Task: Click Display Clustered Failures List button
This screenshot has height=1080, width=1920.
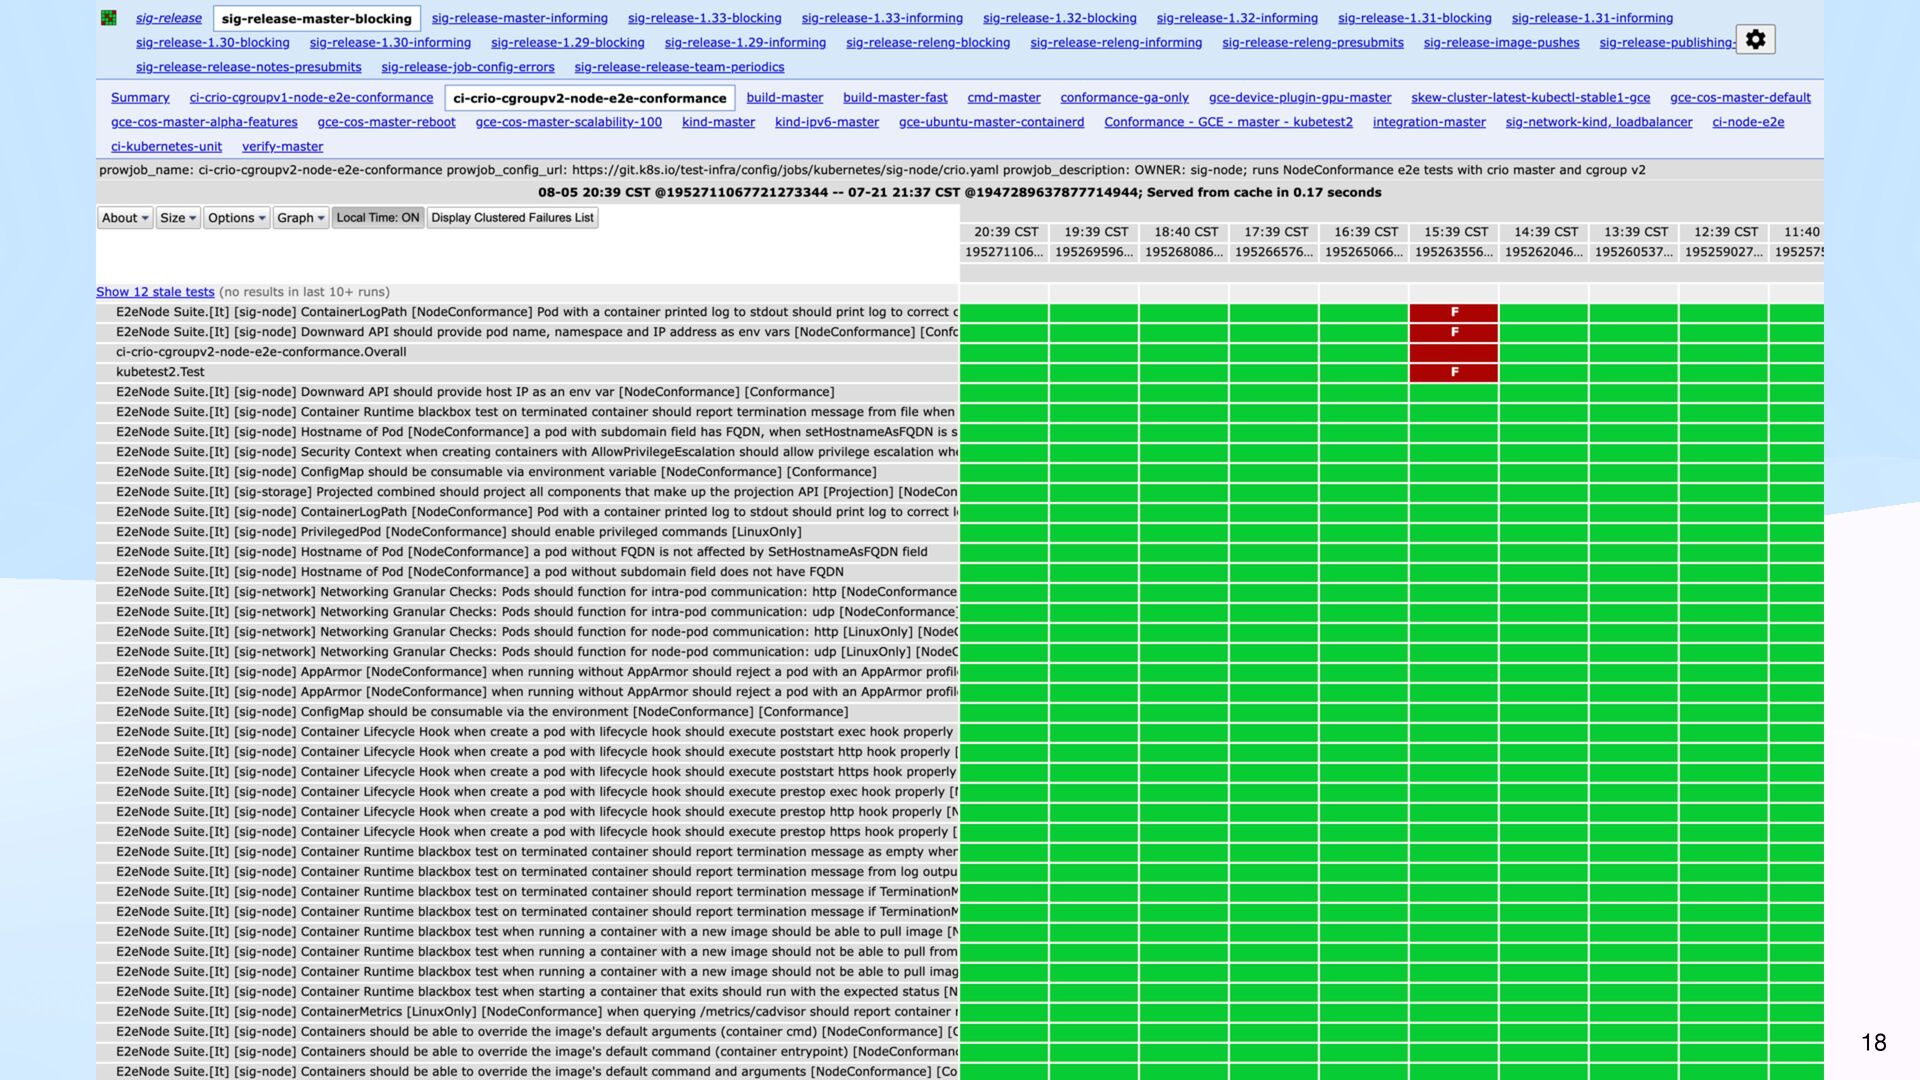Action: [x=513, y=218]
